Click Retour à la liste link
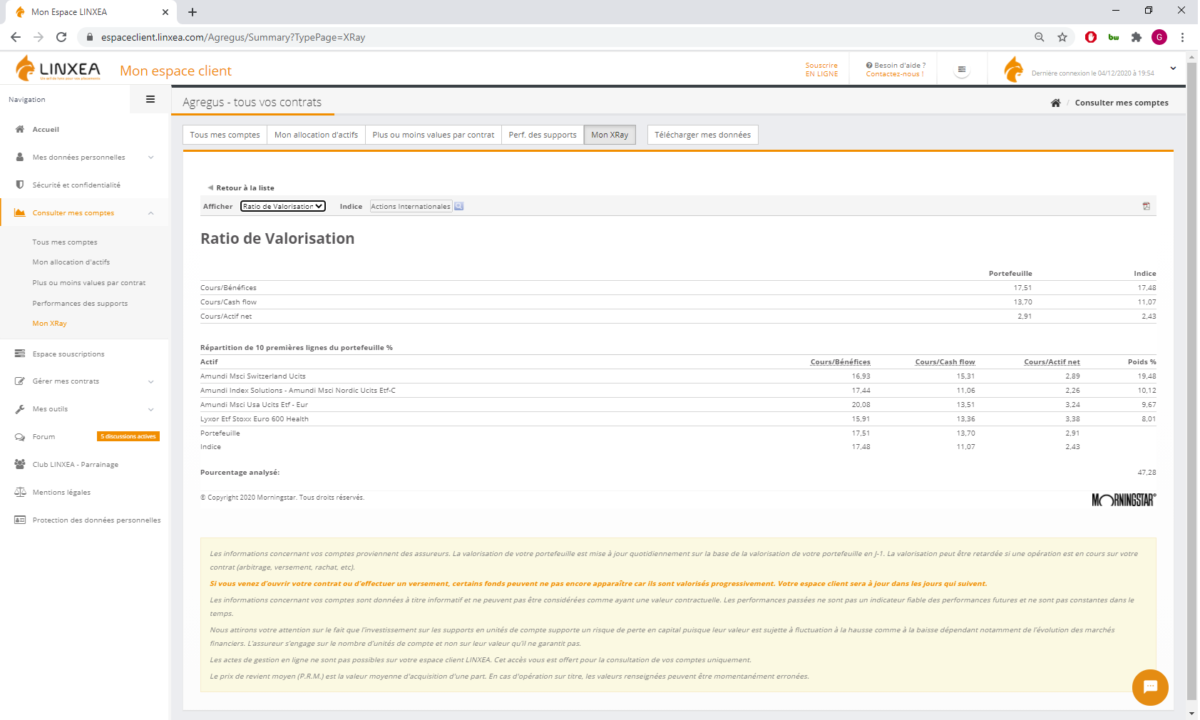This screenshot has width=1200, height=720. 241,188
